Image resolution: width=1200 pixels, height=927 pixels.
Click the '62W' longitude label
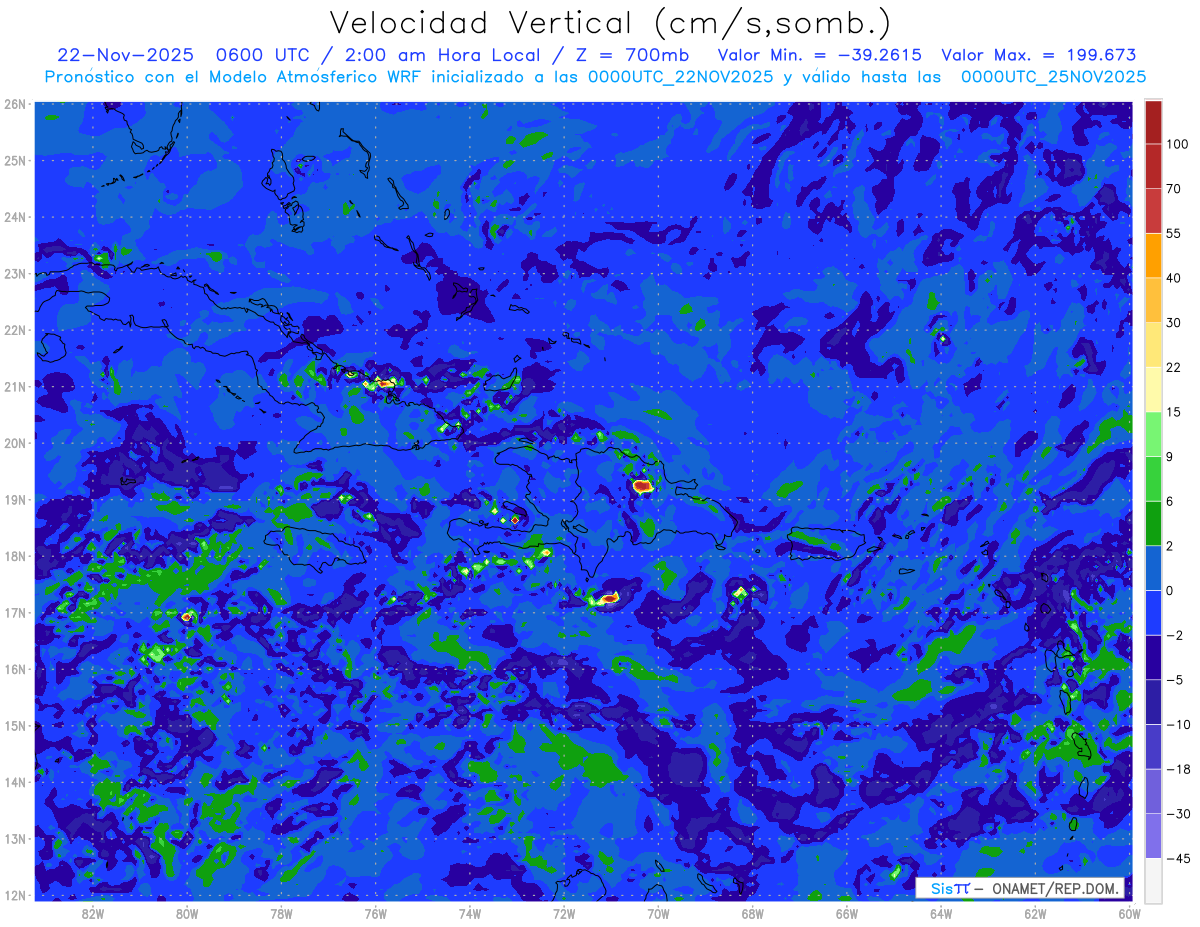coord(1035,913)
